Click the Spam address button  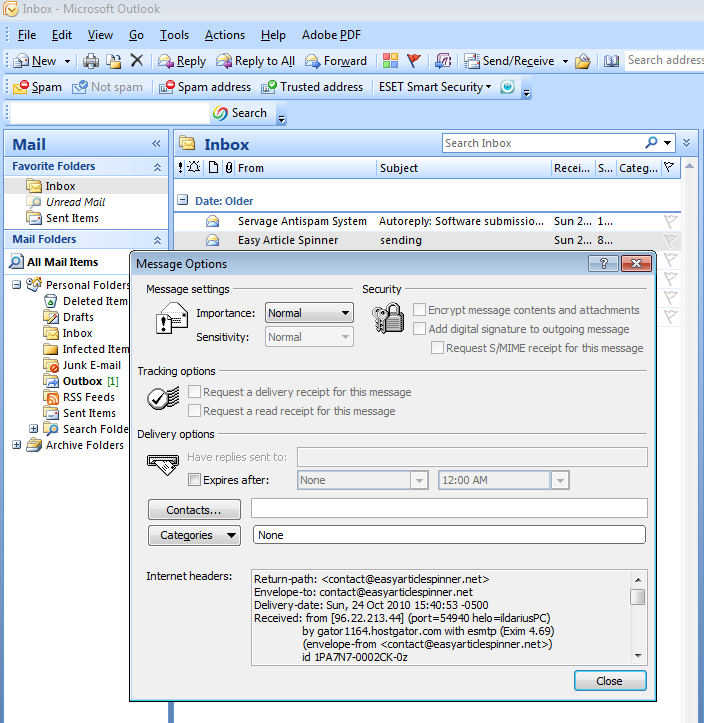[x=205, y=87]
